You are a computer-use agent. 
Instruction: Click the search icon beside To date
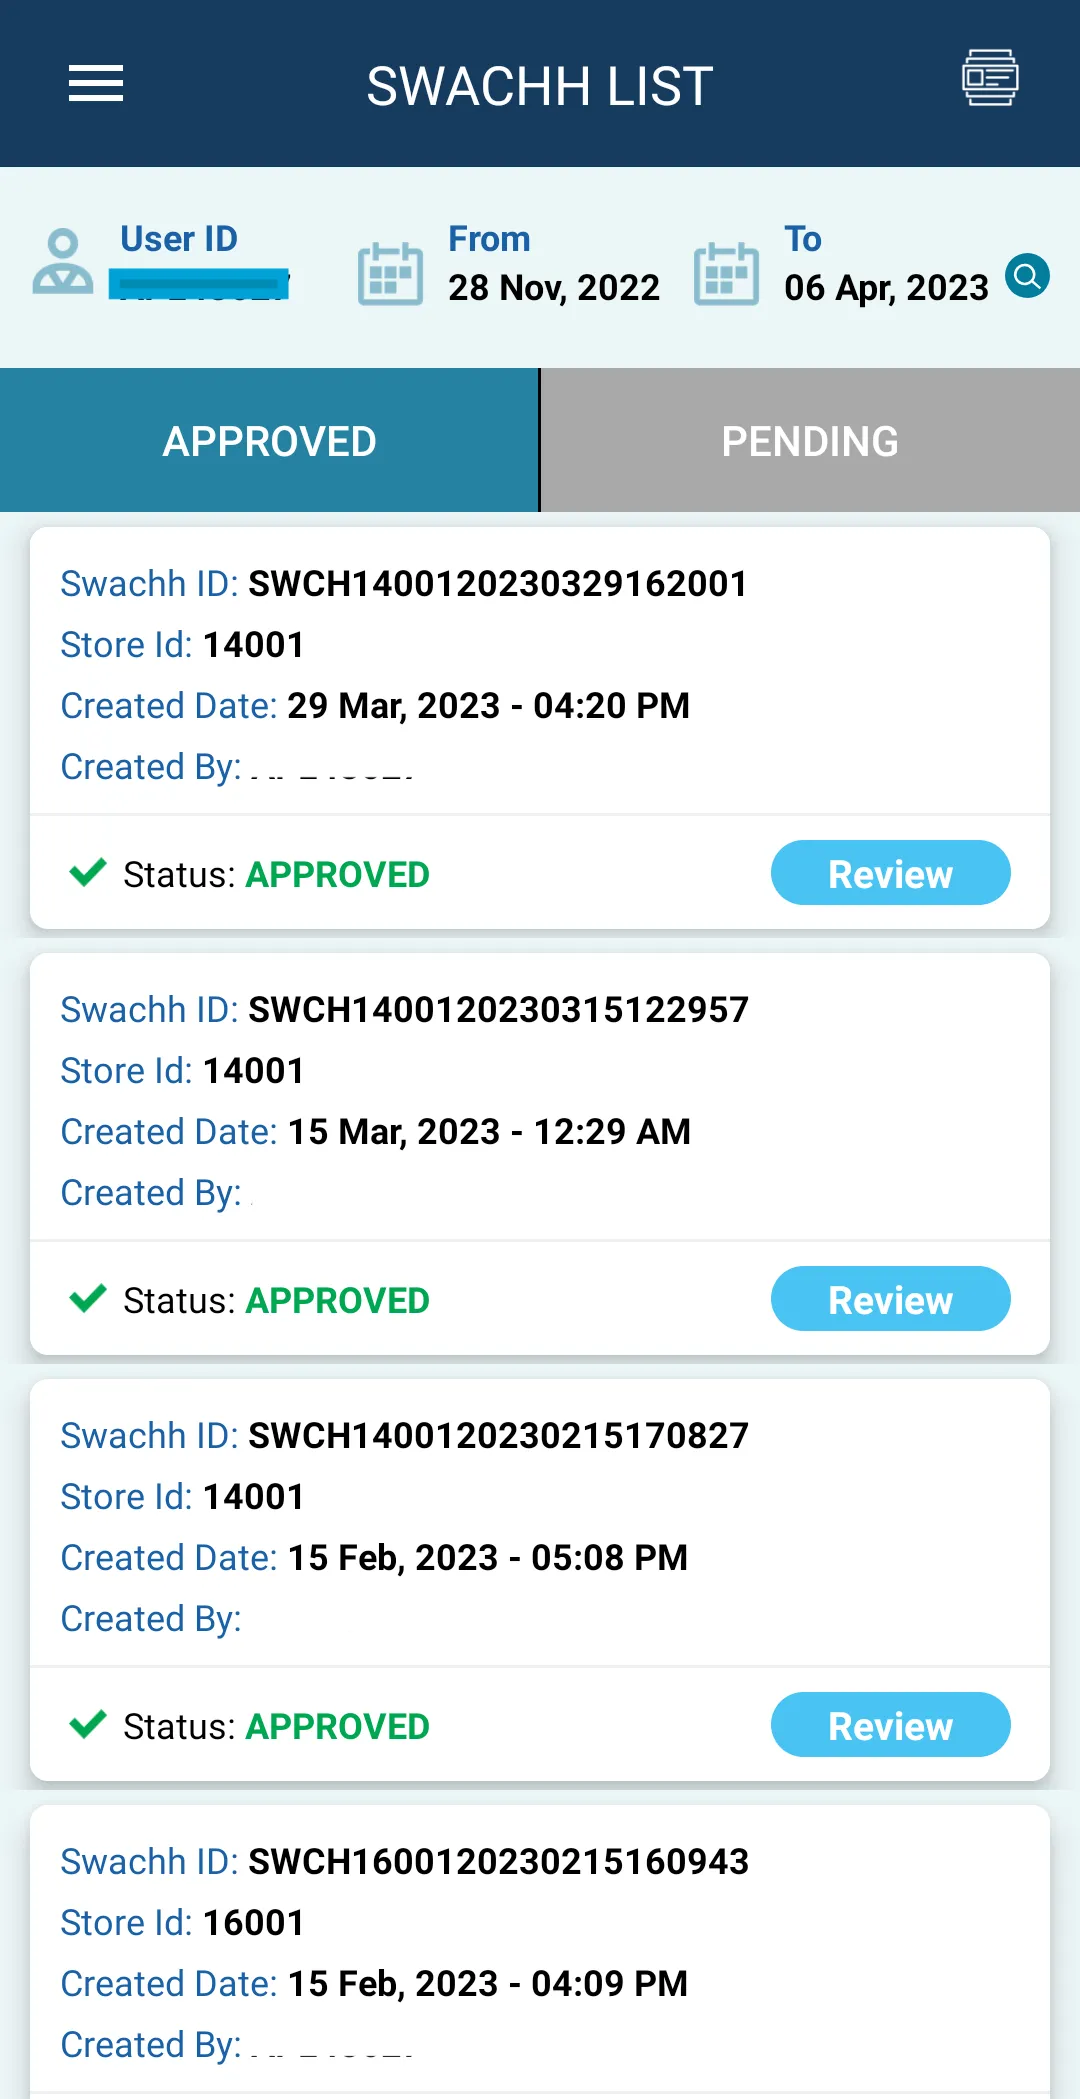(1027, 278)
